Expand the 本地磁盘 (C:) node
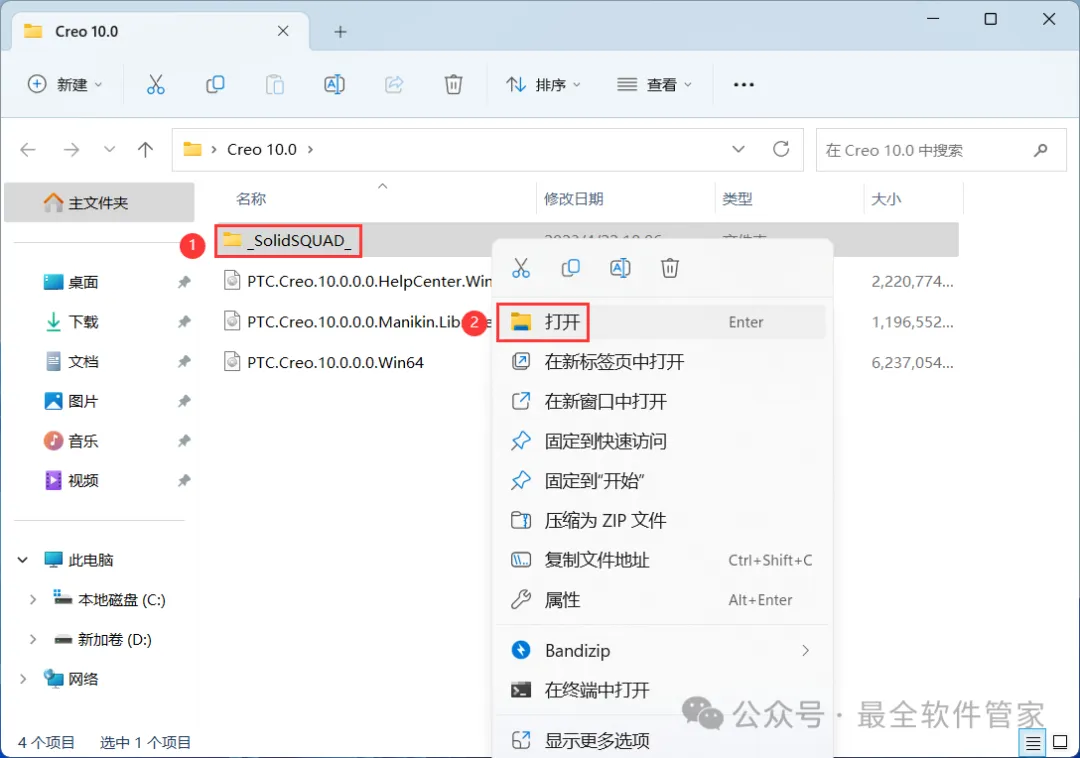The height and width of the screenshot is (758, 1080). (x=32, y=600)
